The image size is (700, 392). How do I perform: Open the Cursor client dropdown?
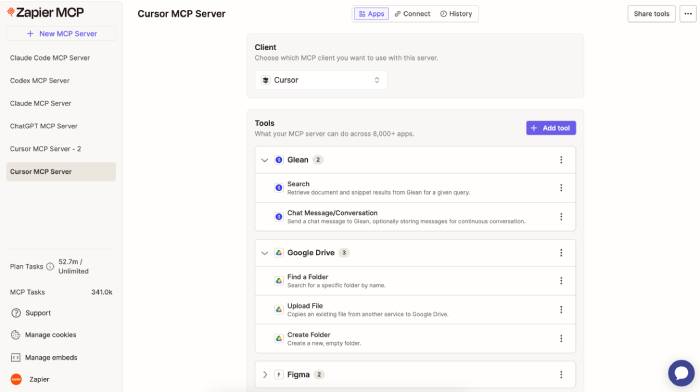[321, 80]
